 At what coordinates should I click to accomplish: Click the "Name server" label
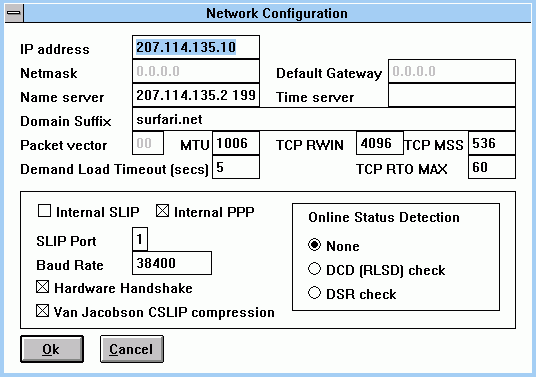(x=62, y=97)
